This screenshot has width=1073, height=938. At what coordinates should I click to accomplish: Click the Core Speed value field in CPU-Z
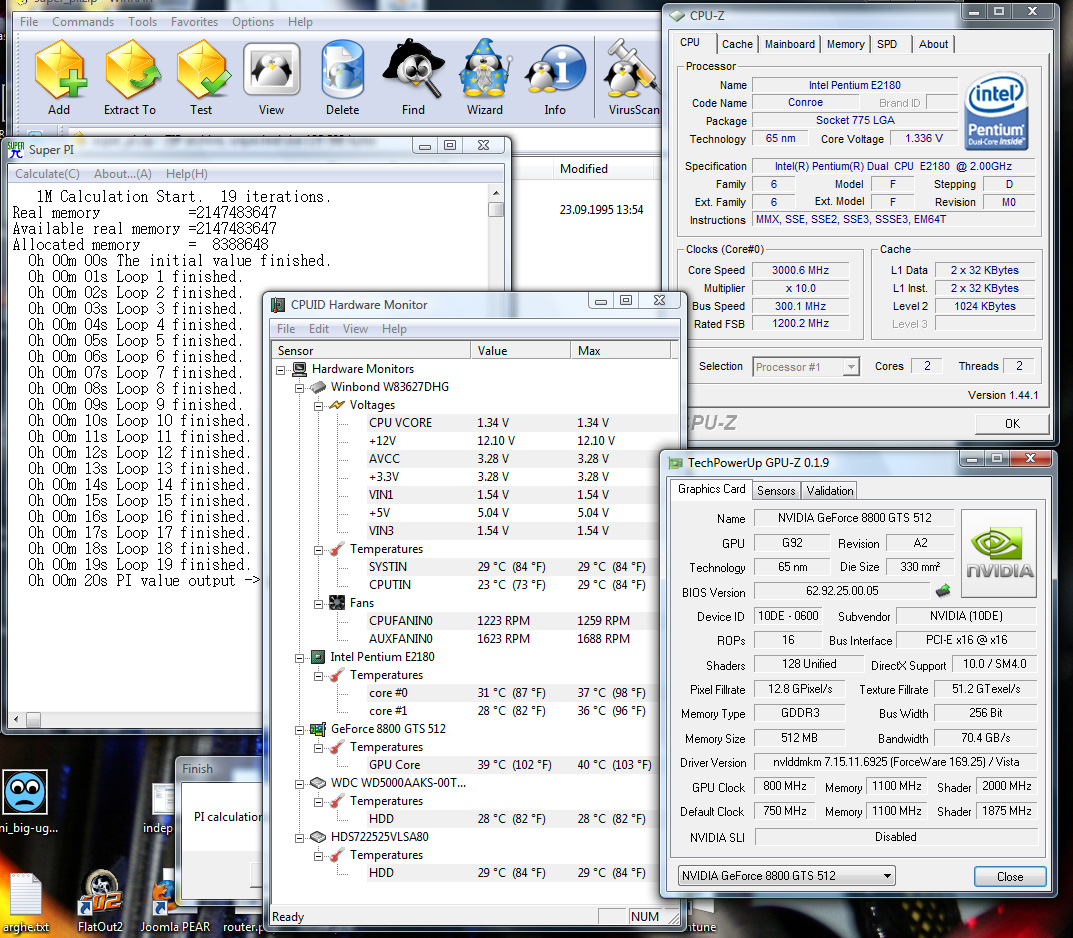(x=800, y=270)
